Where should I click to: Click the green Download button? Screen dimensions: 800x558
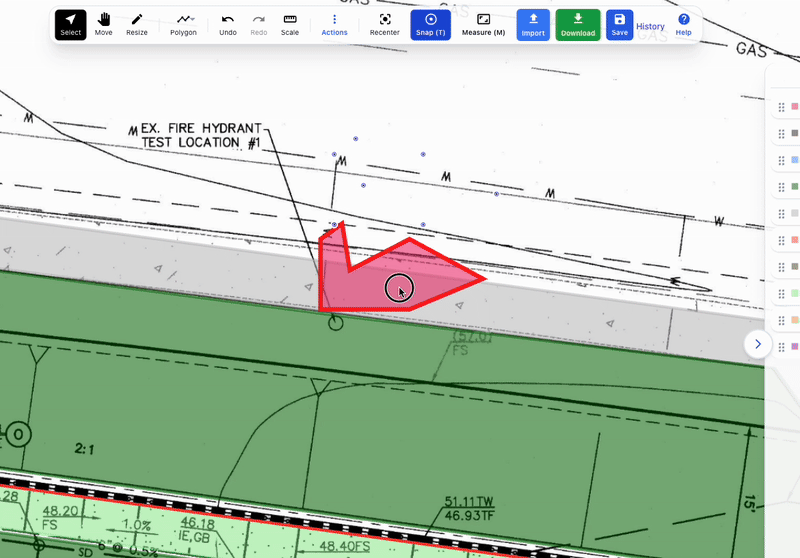point(578,24)
